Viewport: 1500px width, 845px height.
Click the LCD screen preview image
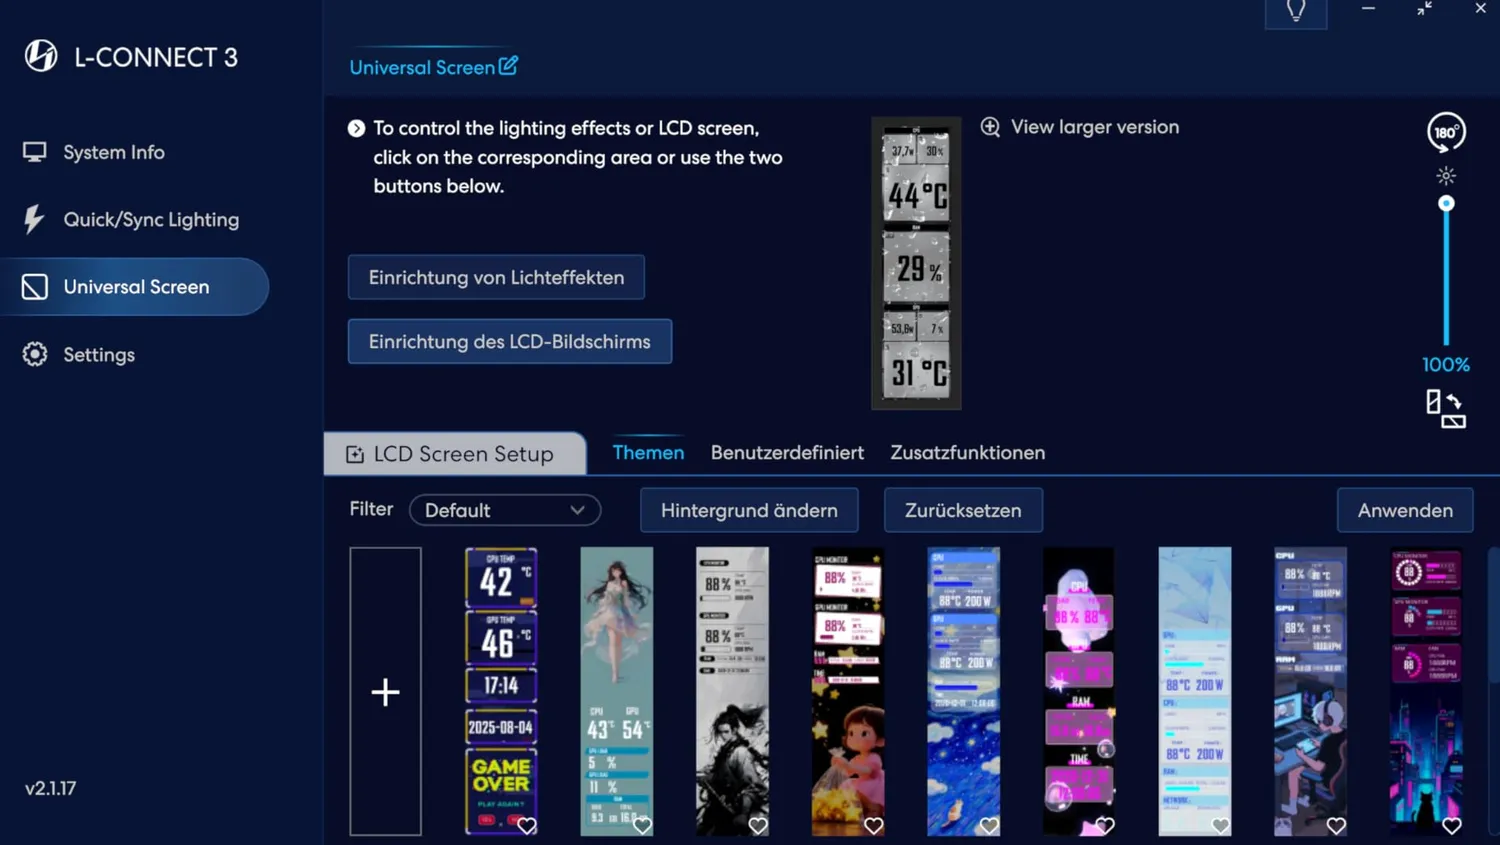916,263
